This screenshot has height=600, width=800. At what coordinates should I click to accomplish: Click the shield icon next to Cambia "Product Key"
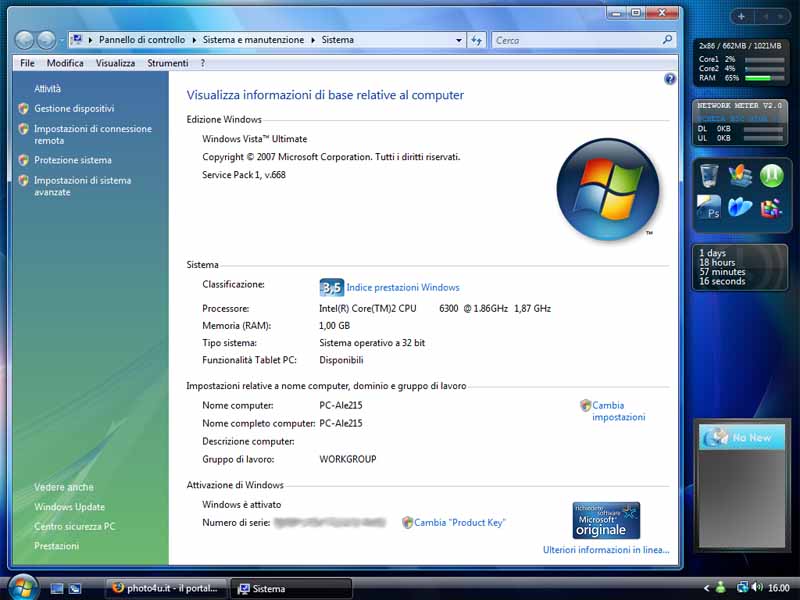pos(407,522)
